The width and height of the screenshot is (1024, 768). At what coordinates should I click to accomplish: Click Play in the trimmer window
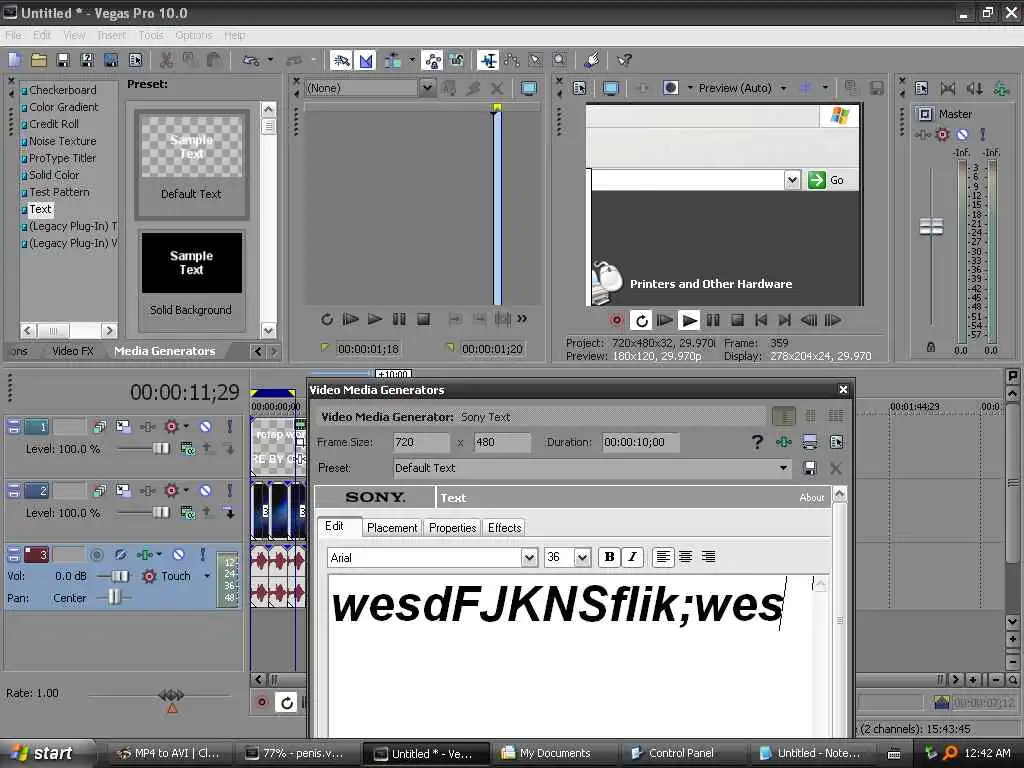click(374, 319)
